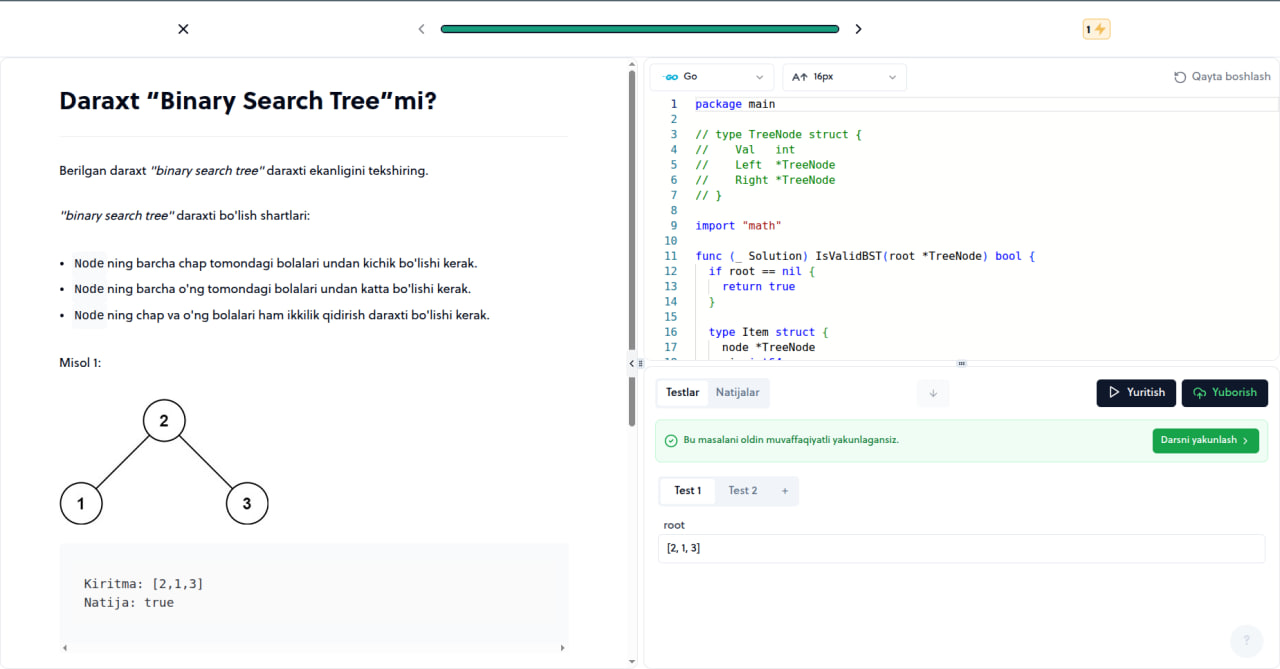Select the Test 2 tab

tap(743, 490)
